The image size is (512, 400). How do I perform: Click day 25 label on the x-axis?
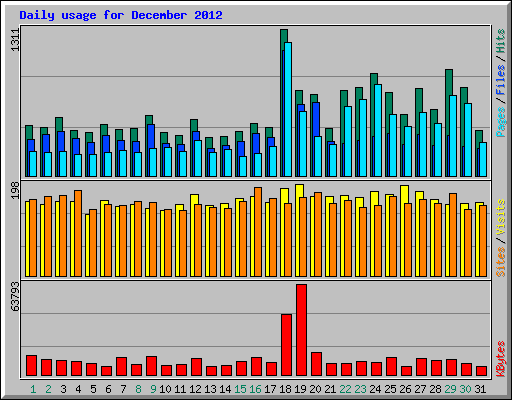click(x=390, y=389)
